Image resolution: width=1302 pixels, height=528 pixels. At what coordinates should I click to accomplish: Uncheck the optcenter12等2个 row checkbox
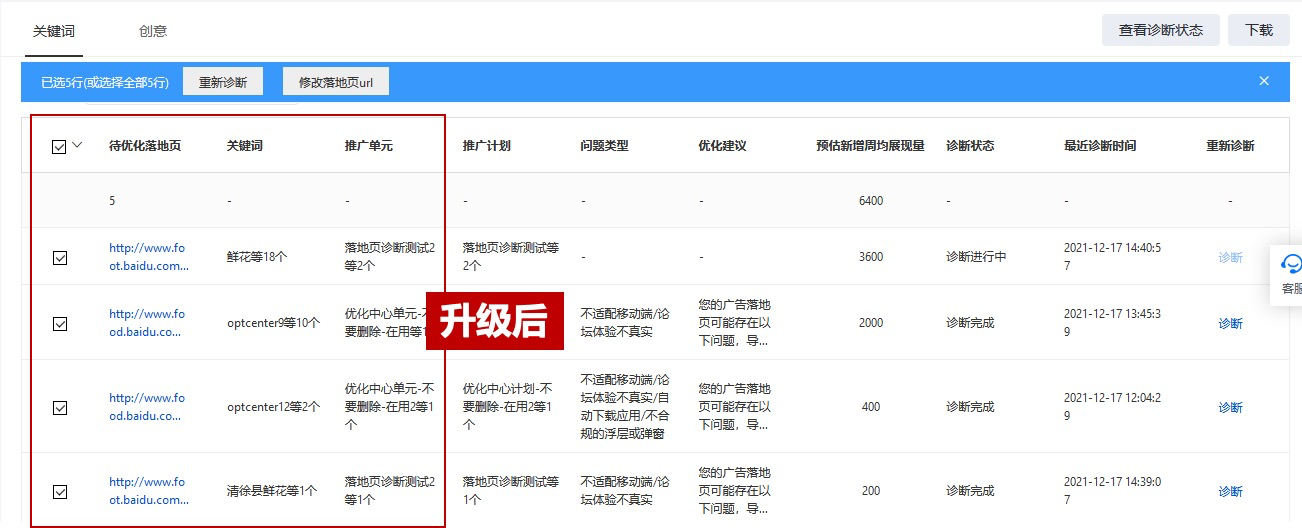[60, 408]
